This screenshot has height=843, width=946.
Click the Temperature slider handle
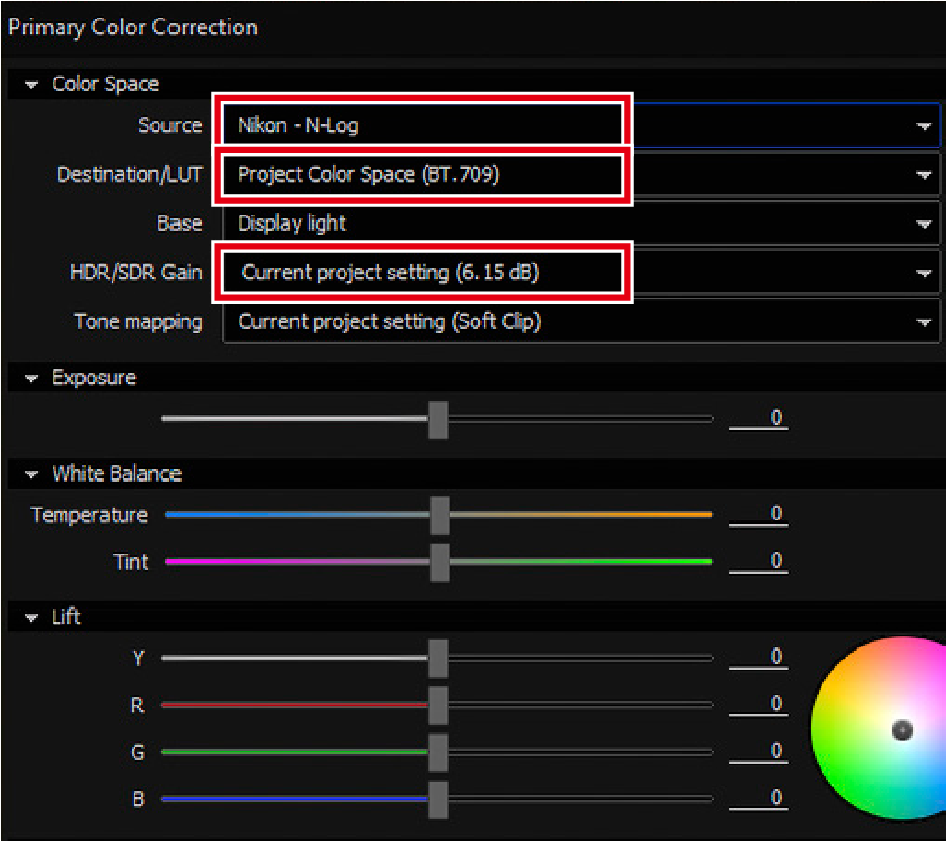point(439,516)
